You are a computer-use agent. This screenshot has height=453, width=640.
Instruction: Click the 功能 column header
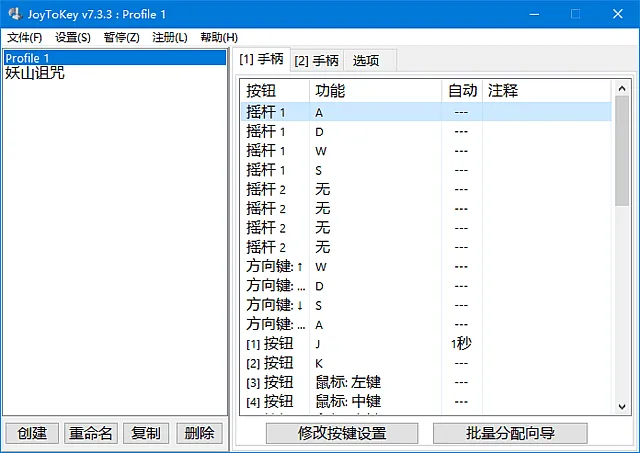[x=376, y=91]
